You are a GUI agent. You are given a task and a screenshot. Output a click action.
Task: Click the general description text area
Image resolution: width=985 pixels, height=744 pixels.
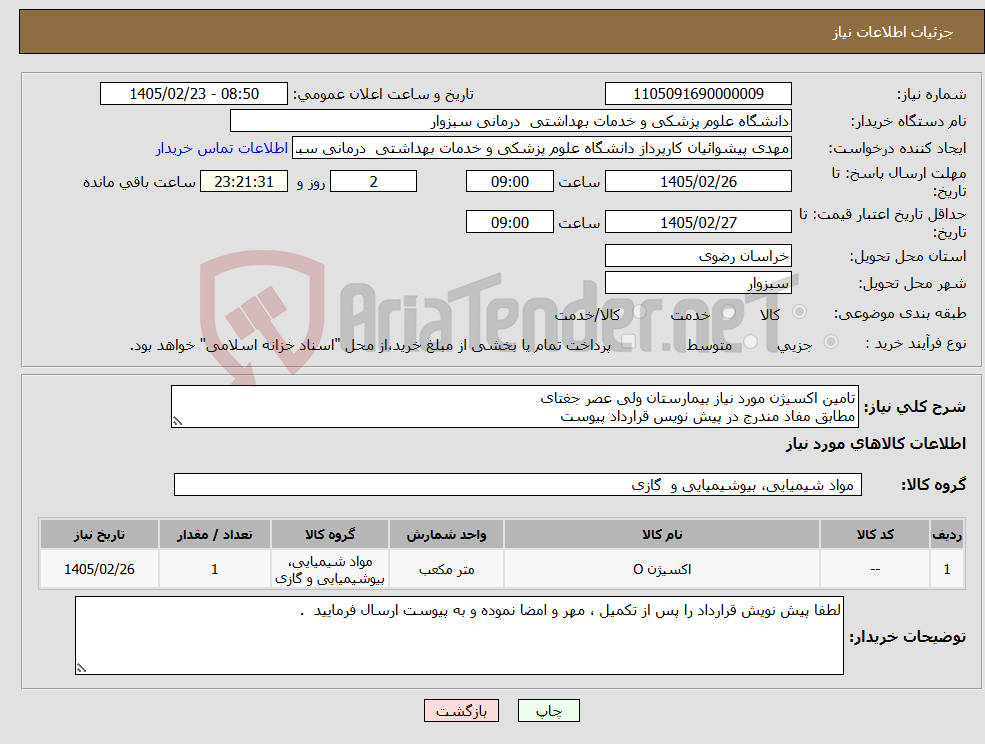pos(514,407)
